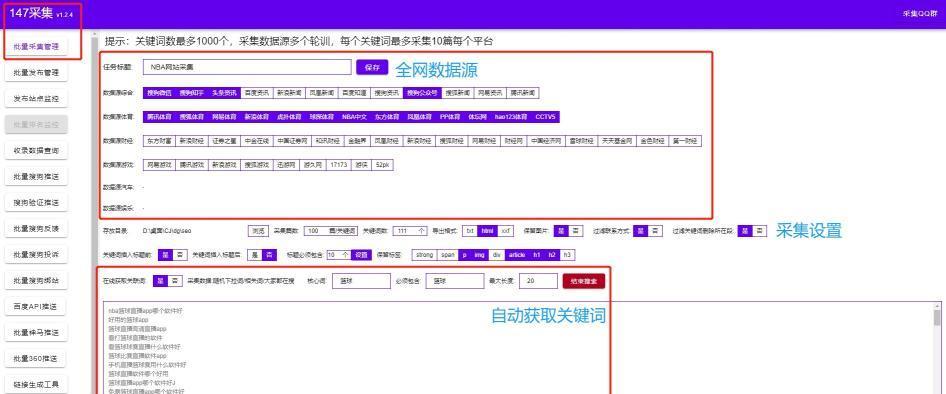Enable the 第一财经 finance source
This screenshot has height=394, width=946.
tap(685, 141)
